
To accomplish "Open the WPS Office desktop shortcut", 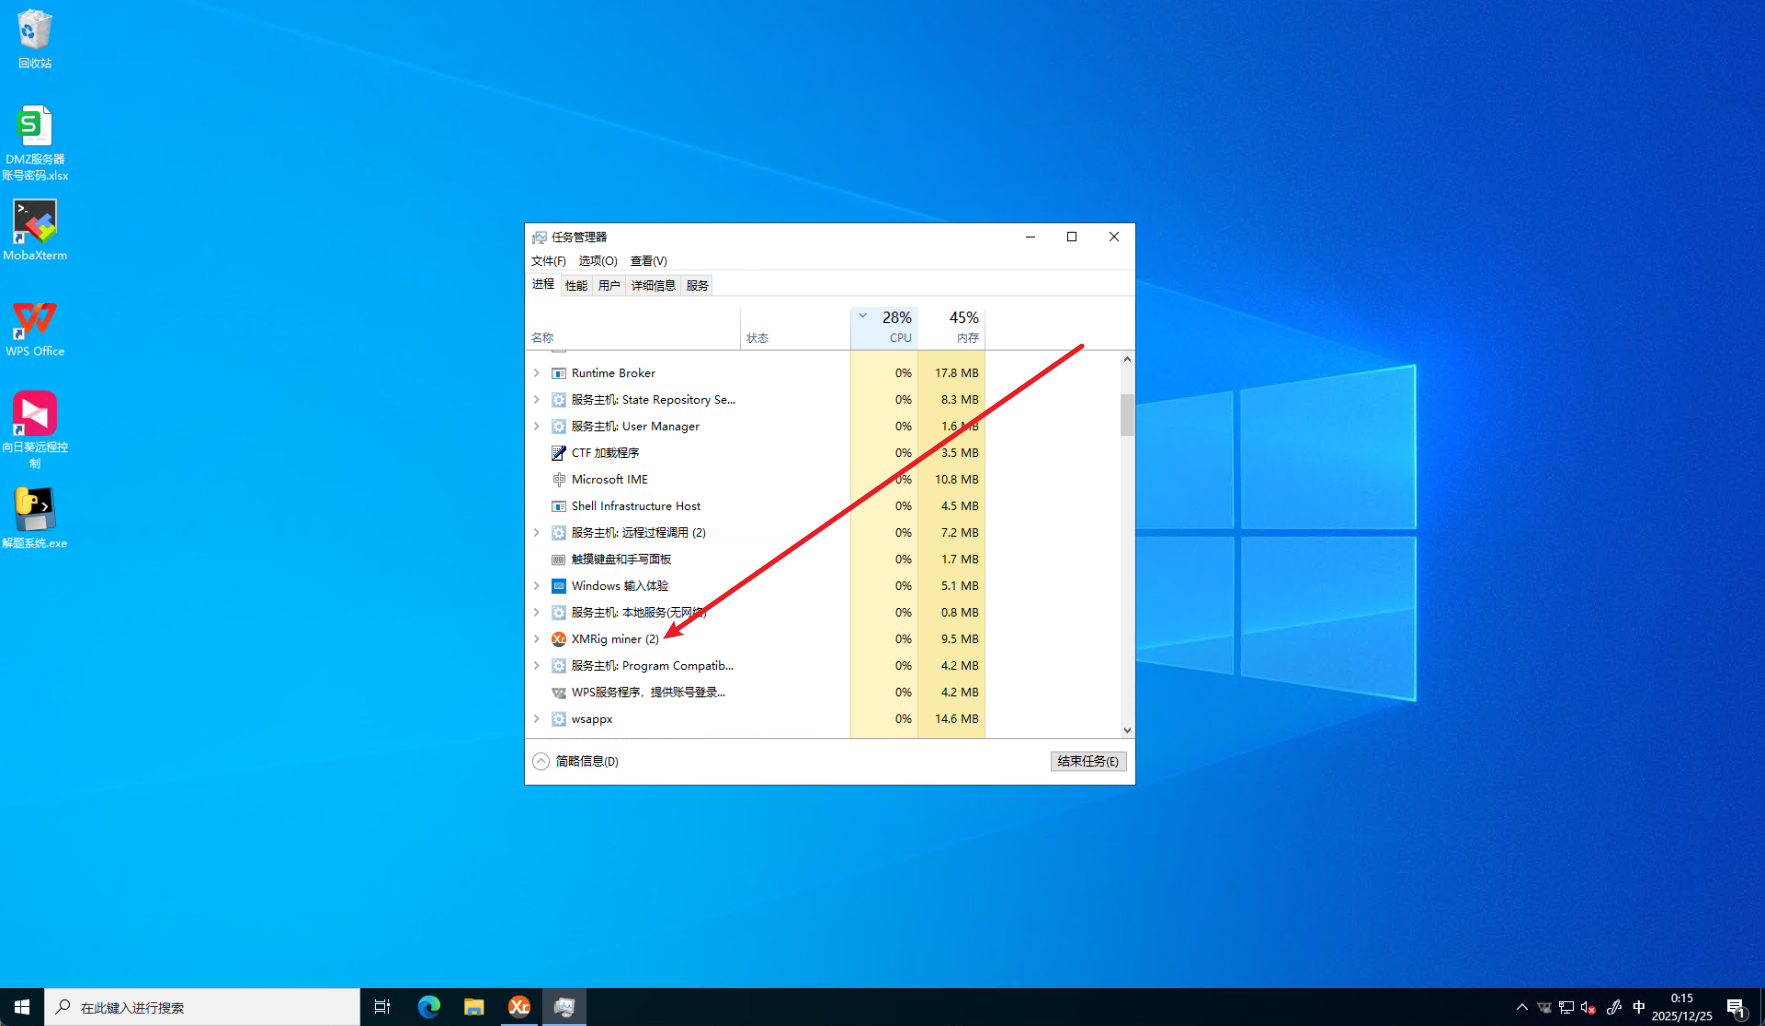I will pos(34,327).
